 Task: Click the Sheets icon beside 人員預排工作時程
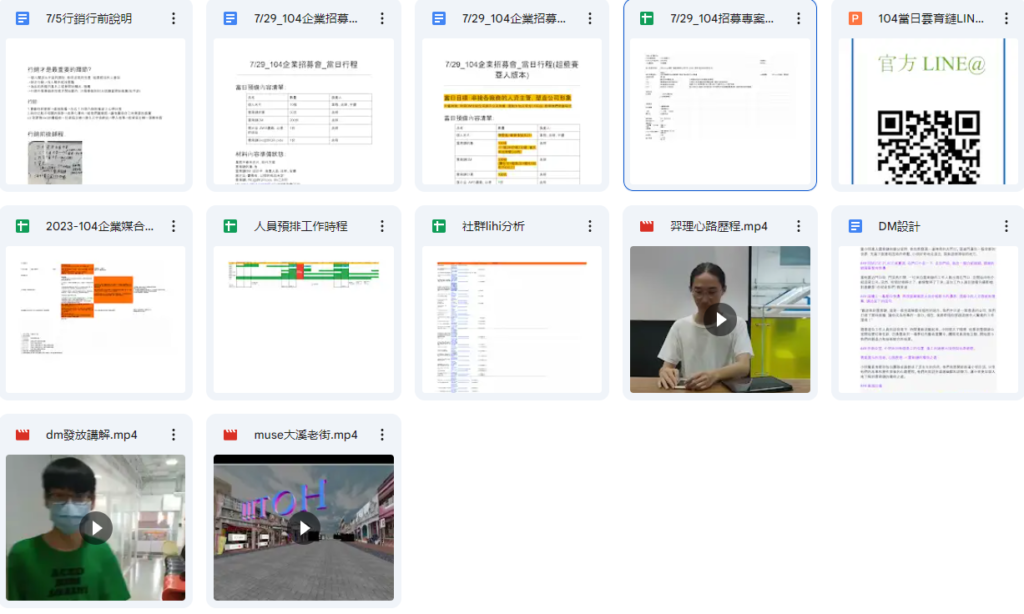click(231, 227)
